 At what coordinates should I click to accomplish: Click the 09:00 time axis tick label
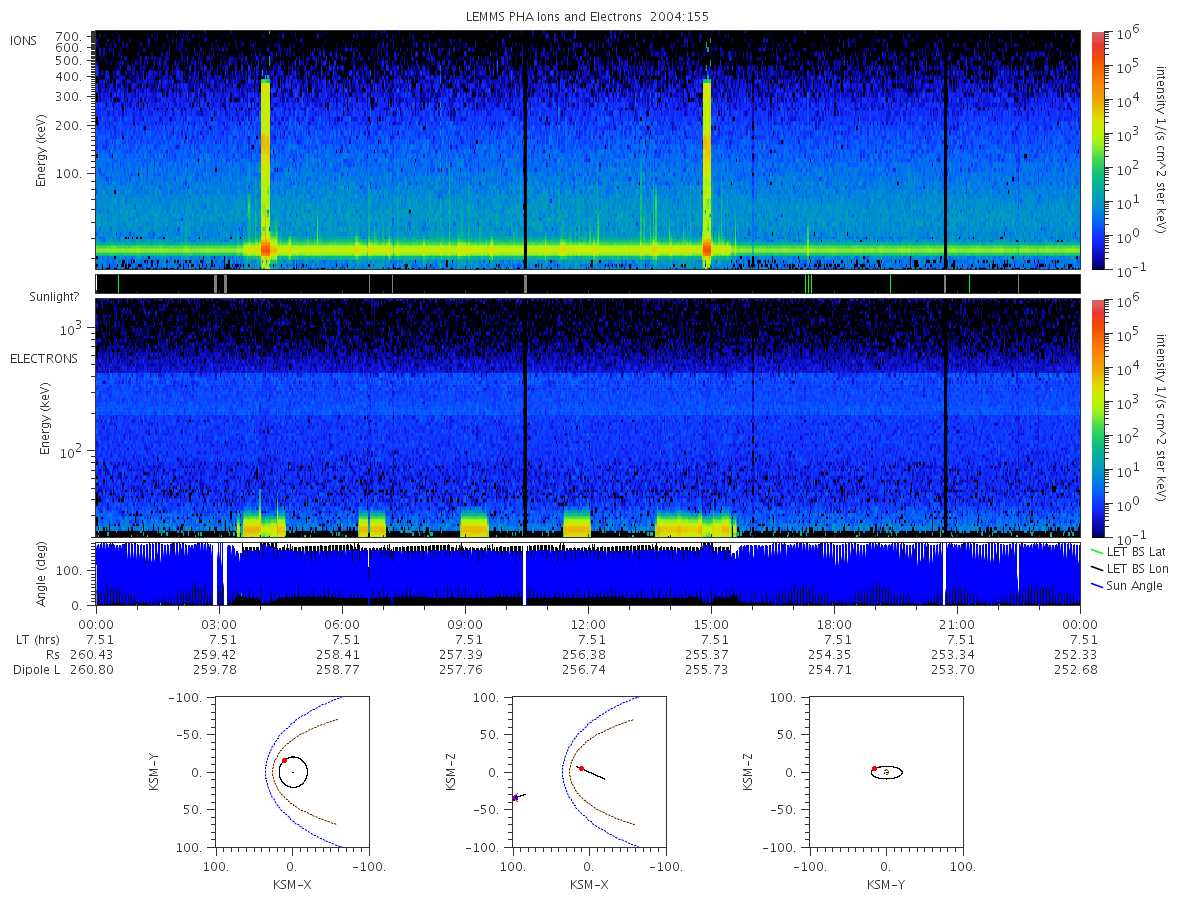465,623
